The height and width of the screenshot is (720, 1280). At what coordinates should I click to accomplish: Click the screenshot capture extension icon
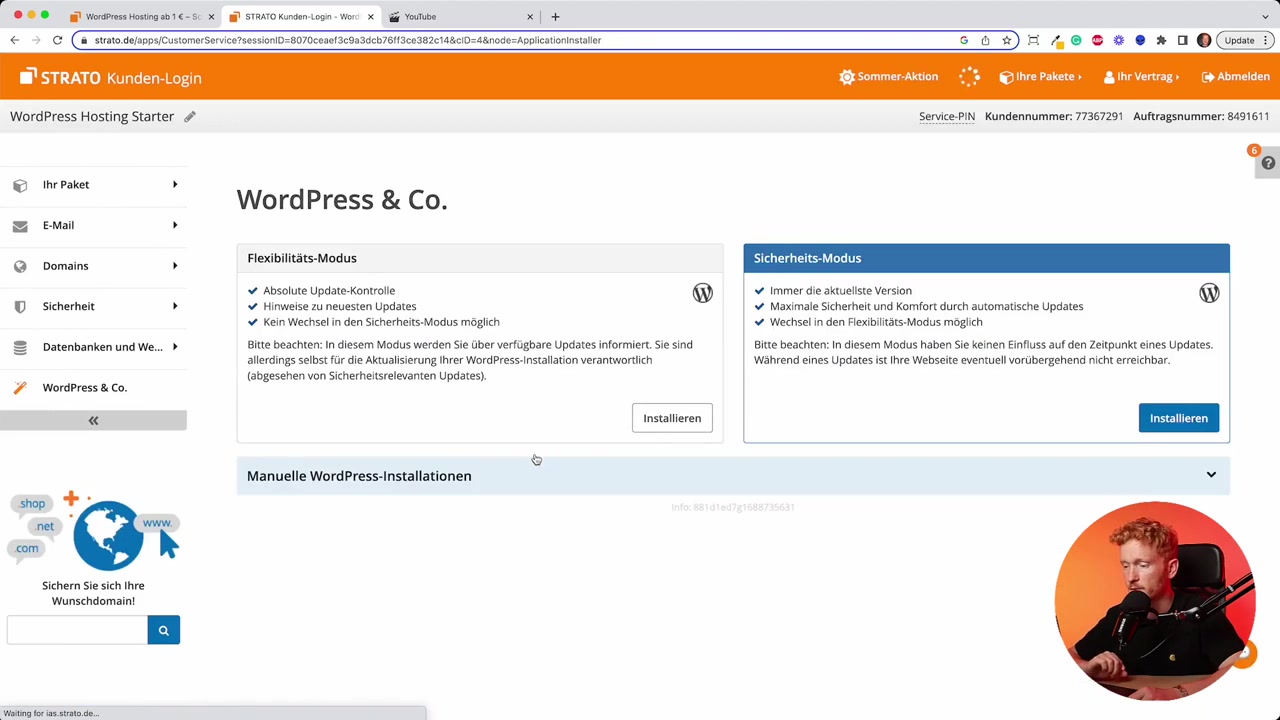1033,40
